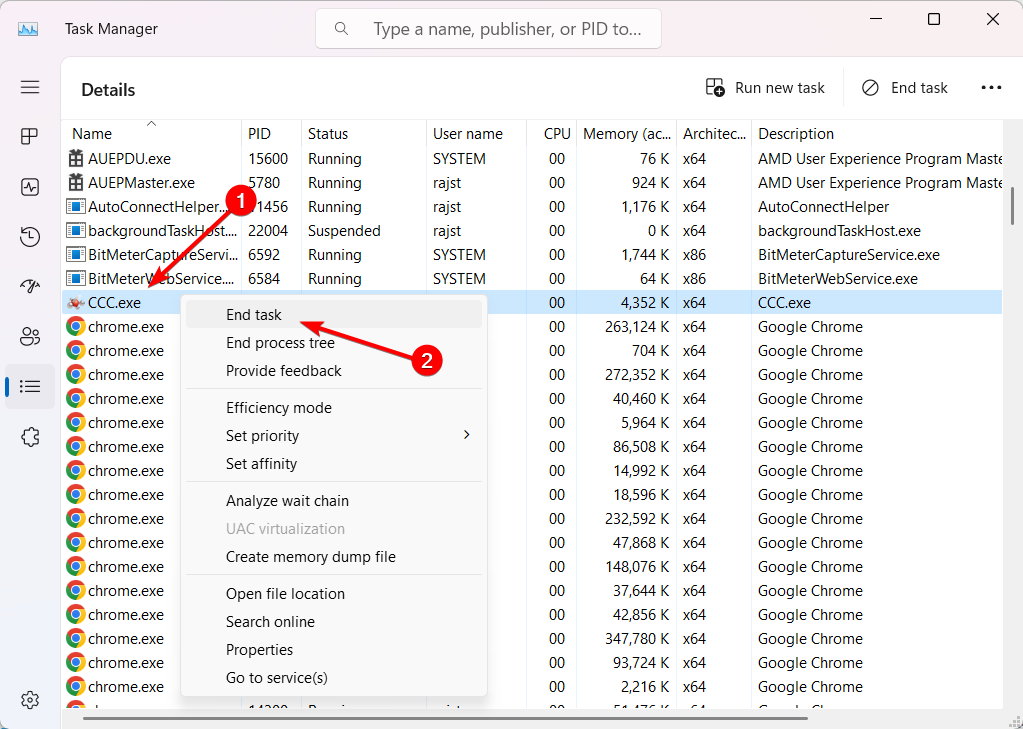Click Chrome icon of the 347,780 K process
The height and width of the screenshot is (729, 1023).
point(76,639)
